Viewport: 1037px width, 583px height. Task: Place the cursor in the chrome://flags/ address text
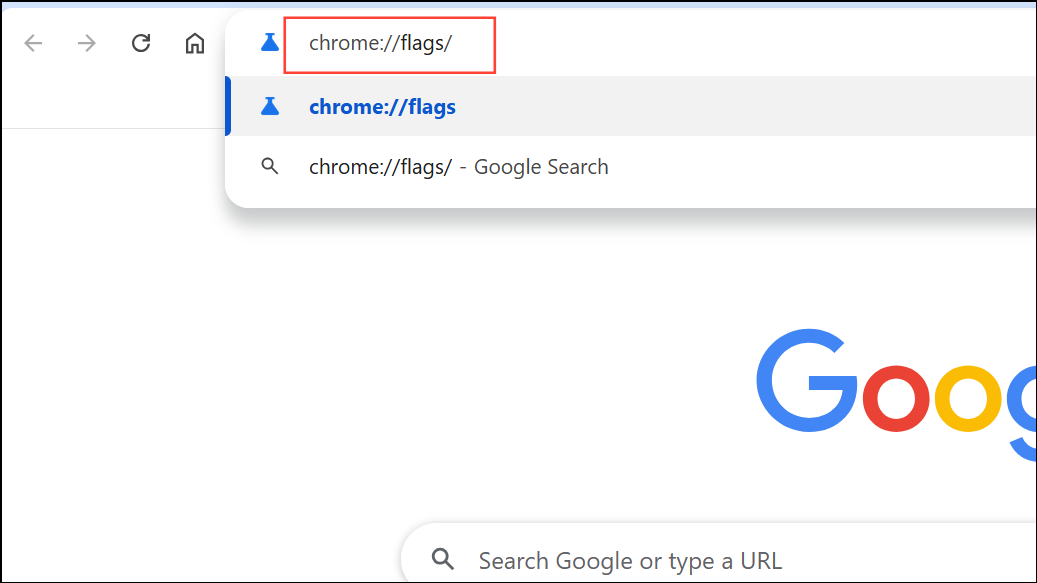point(380,44)
